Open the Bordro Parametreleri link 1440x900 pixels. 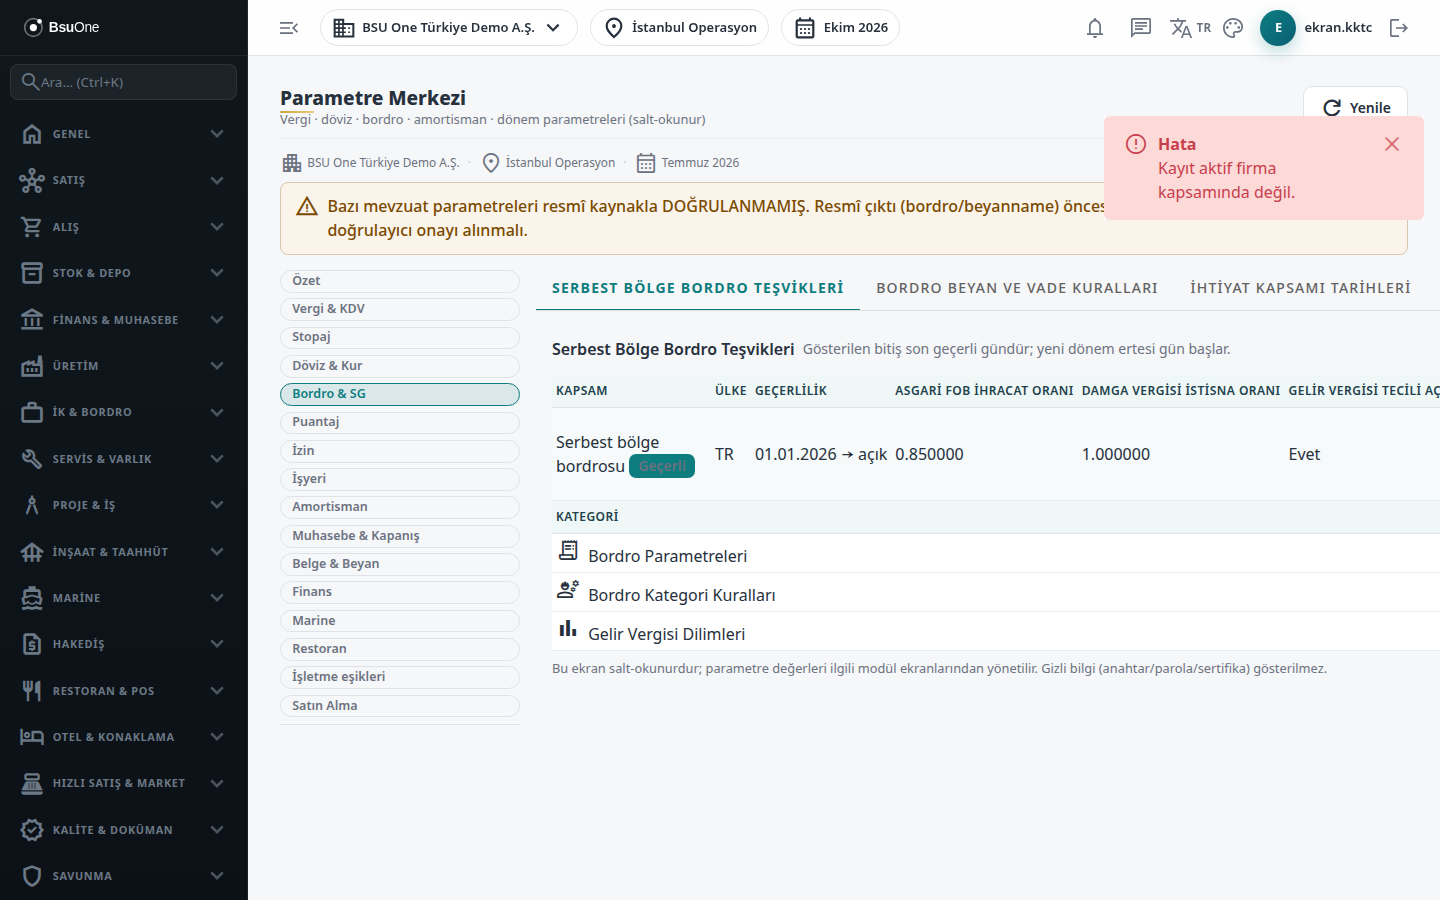(x=668, y=556)
